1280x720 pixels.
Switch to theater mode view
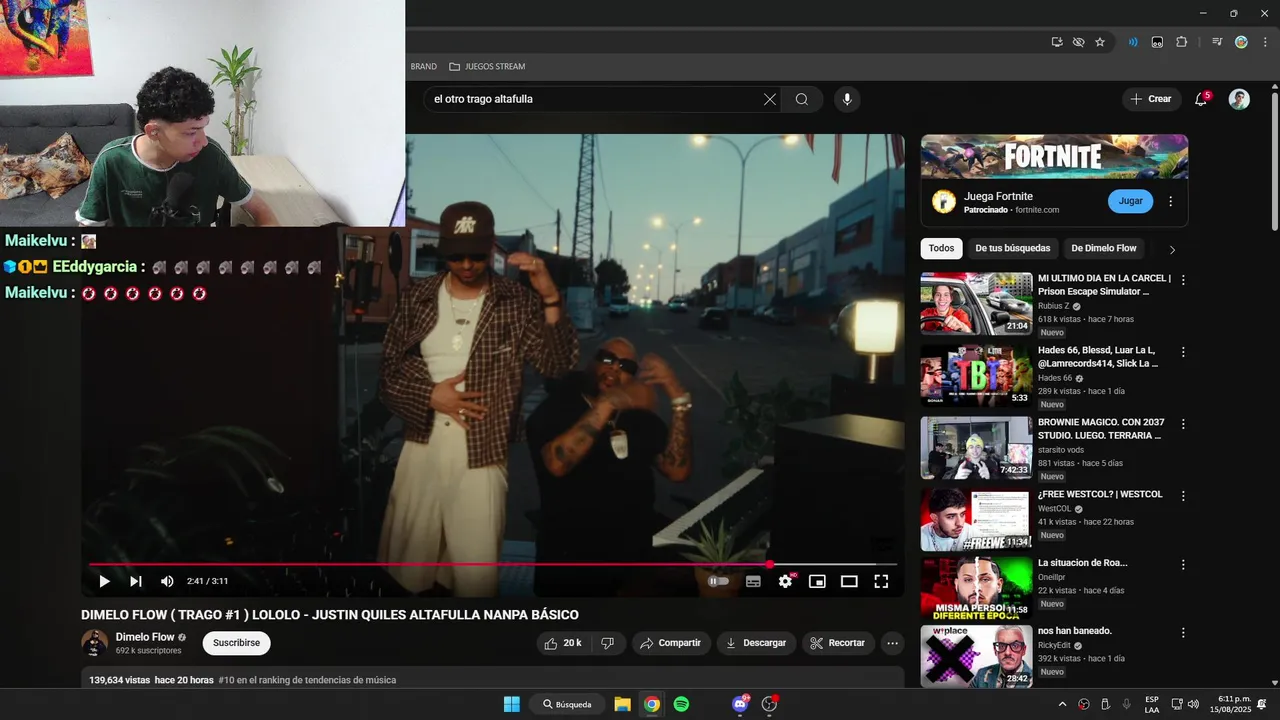[849, 581]
